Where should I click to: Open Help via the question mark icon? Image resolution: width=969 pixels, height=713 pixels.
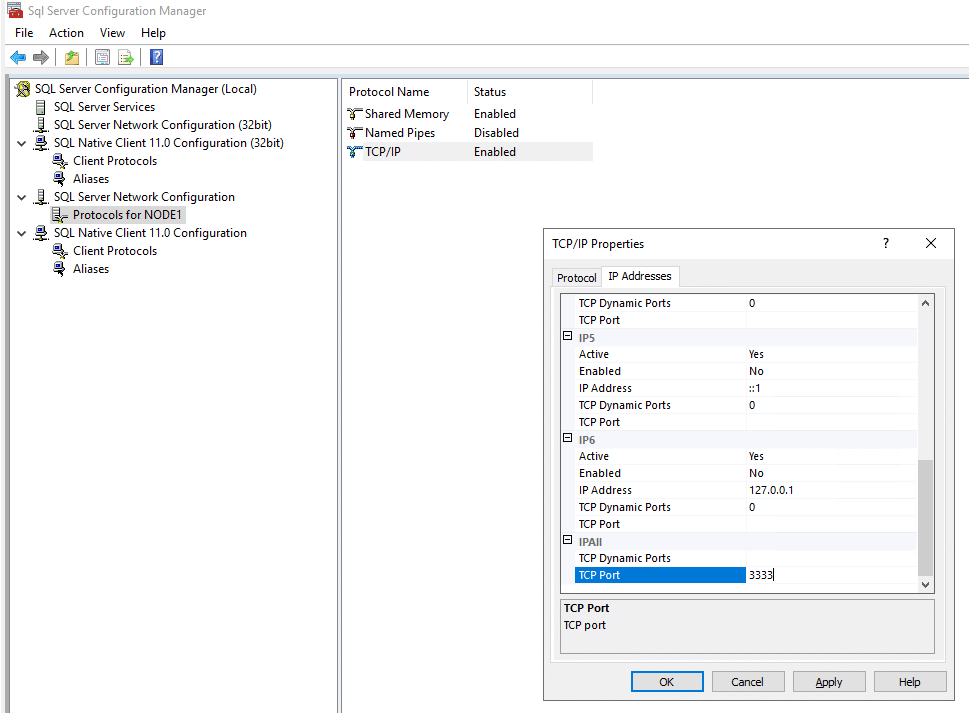[x=155, y=57]
